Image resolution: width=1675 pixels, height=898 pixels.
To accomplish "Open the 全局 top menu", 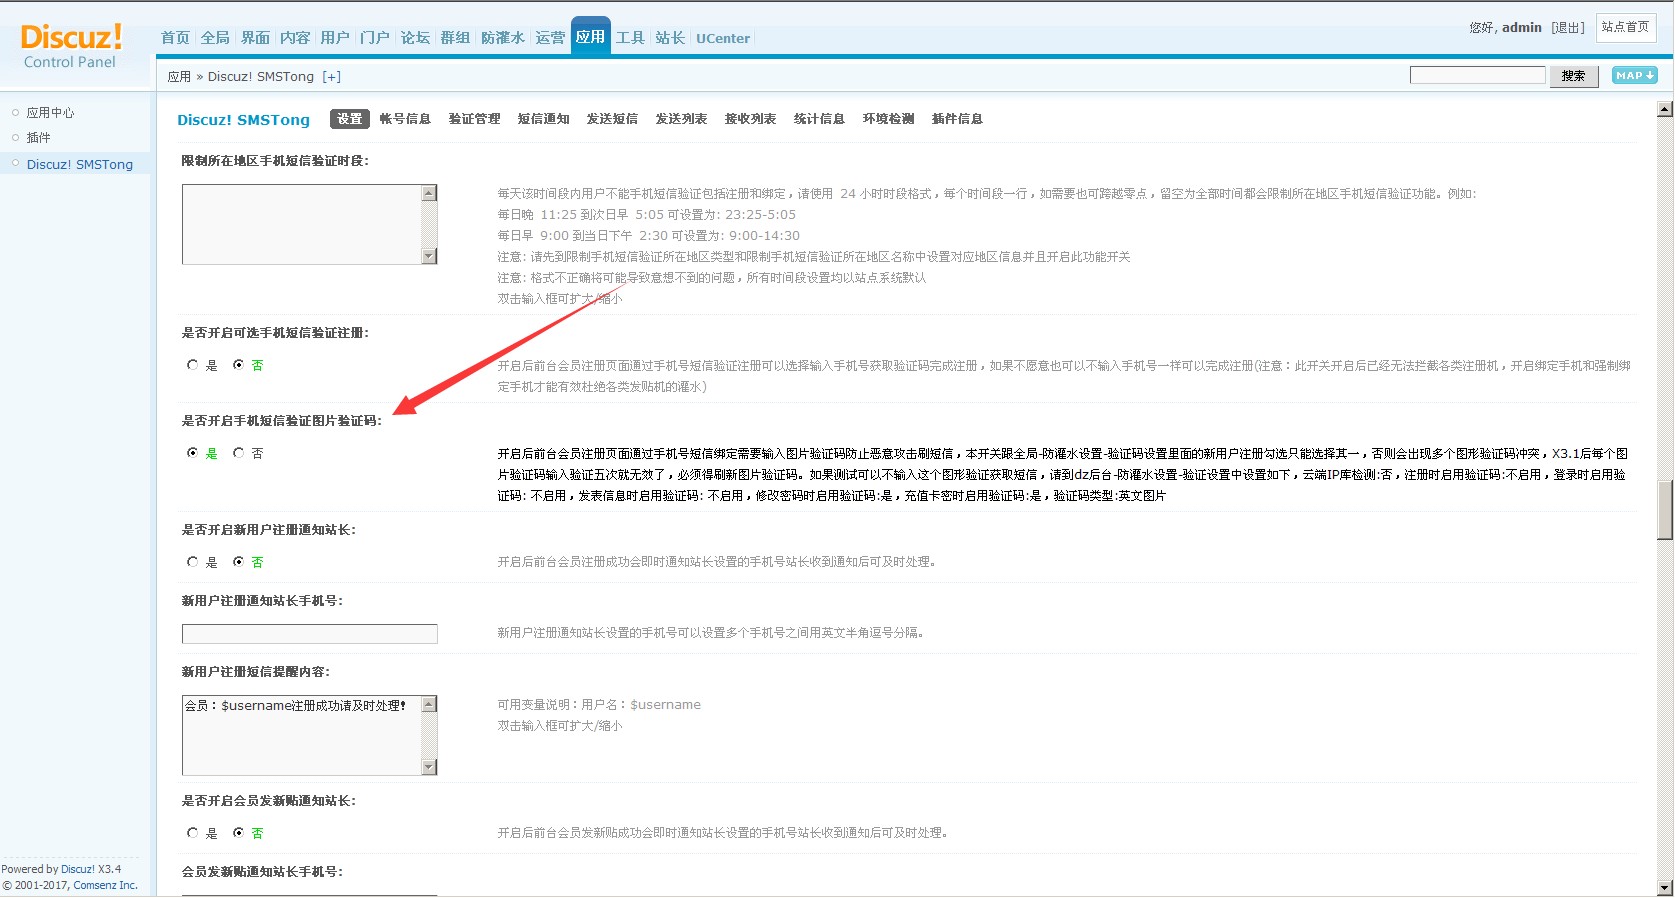I will click(x=215, y=38).
